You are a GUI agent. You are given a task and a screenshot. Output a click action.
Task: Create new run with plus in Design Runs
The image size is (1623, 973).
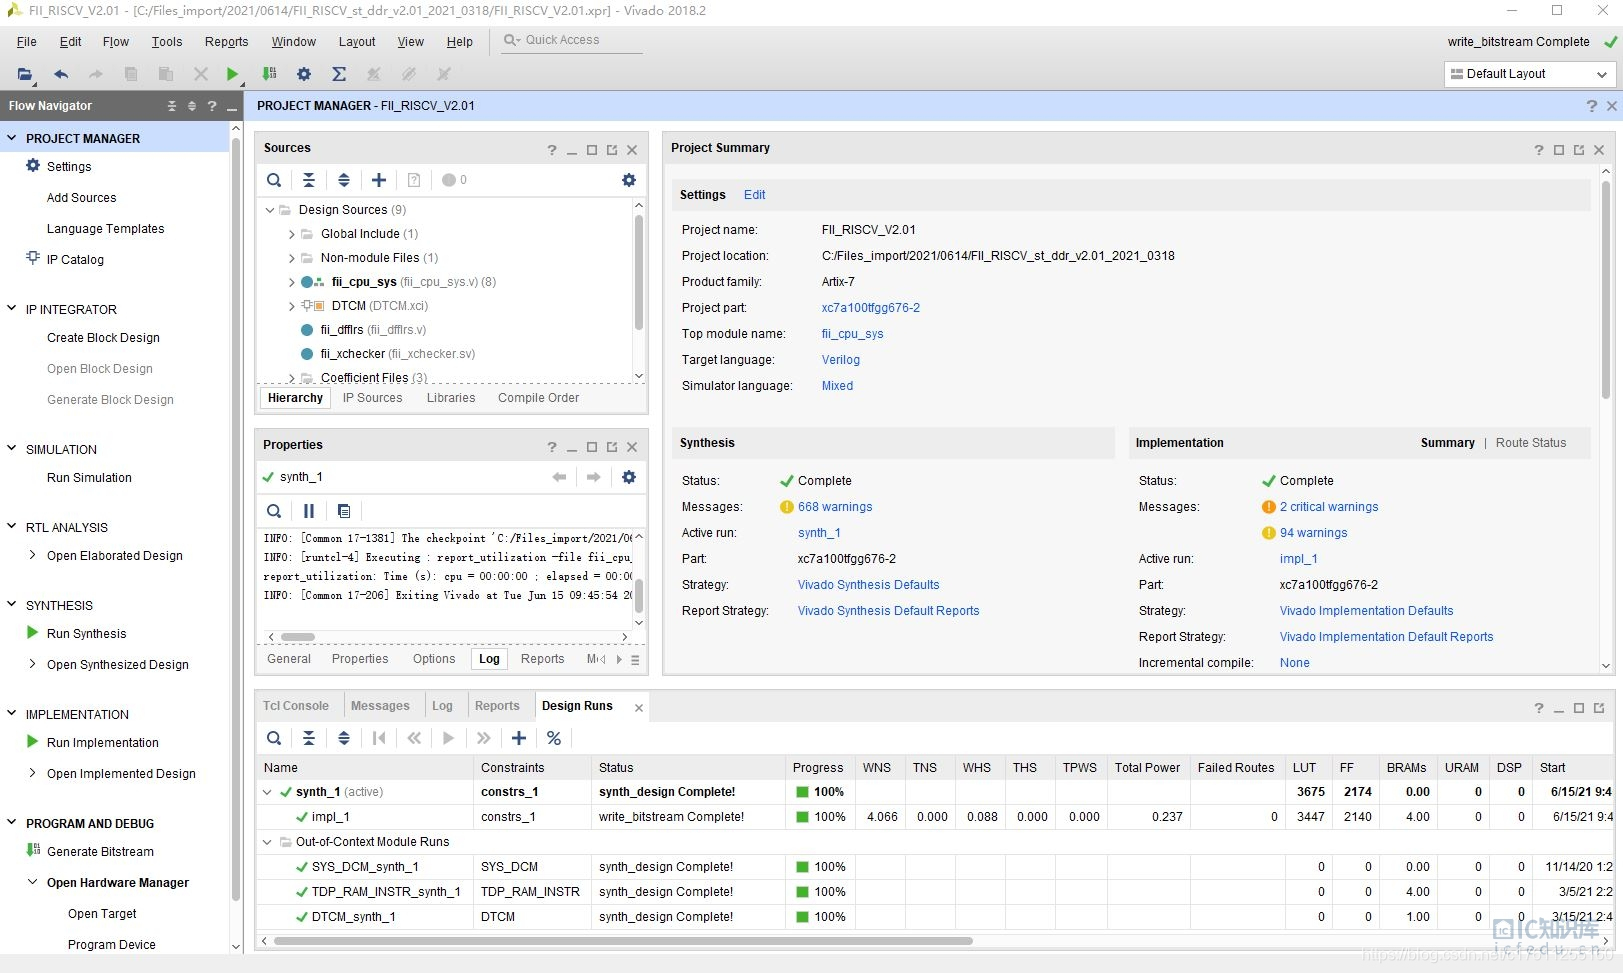click(x=519, y=738)
